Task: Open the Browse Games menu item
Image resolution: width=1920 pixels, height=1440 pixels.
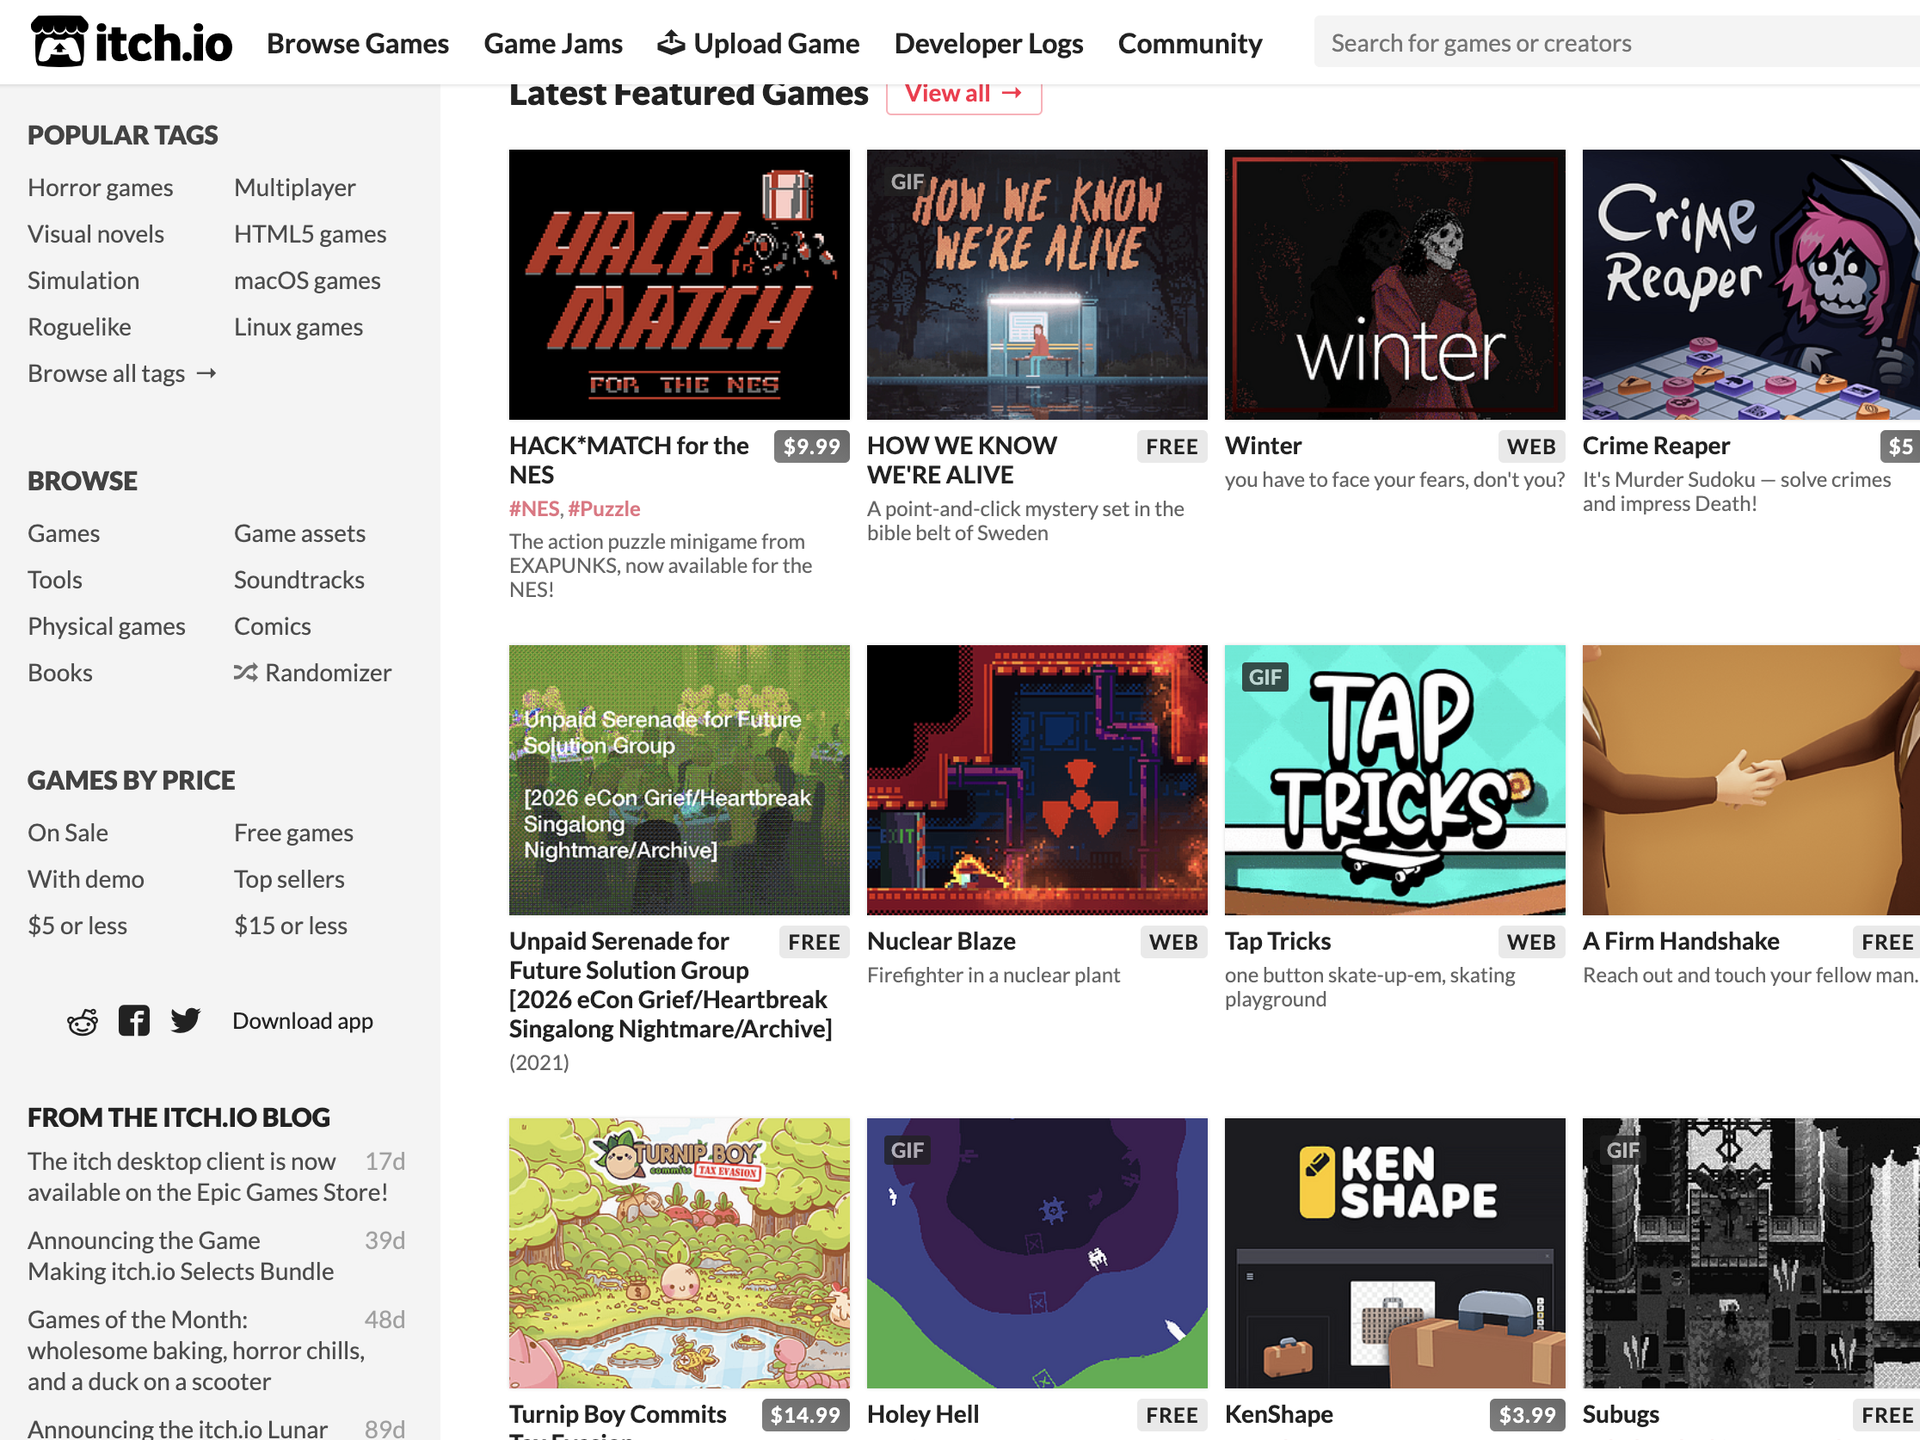Action: (x=357, y=41)
